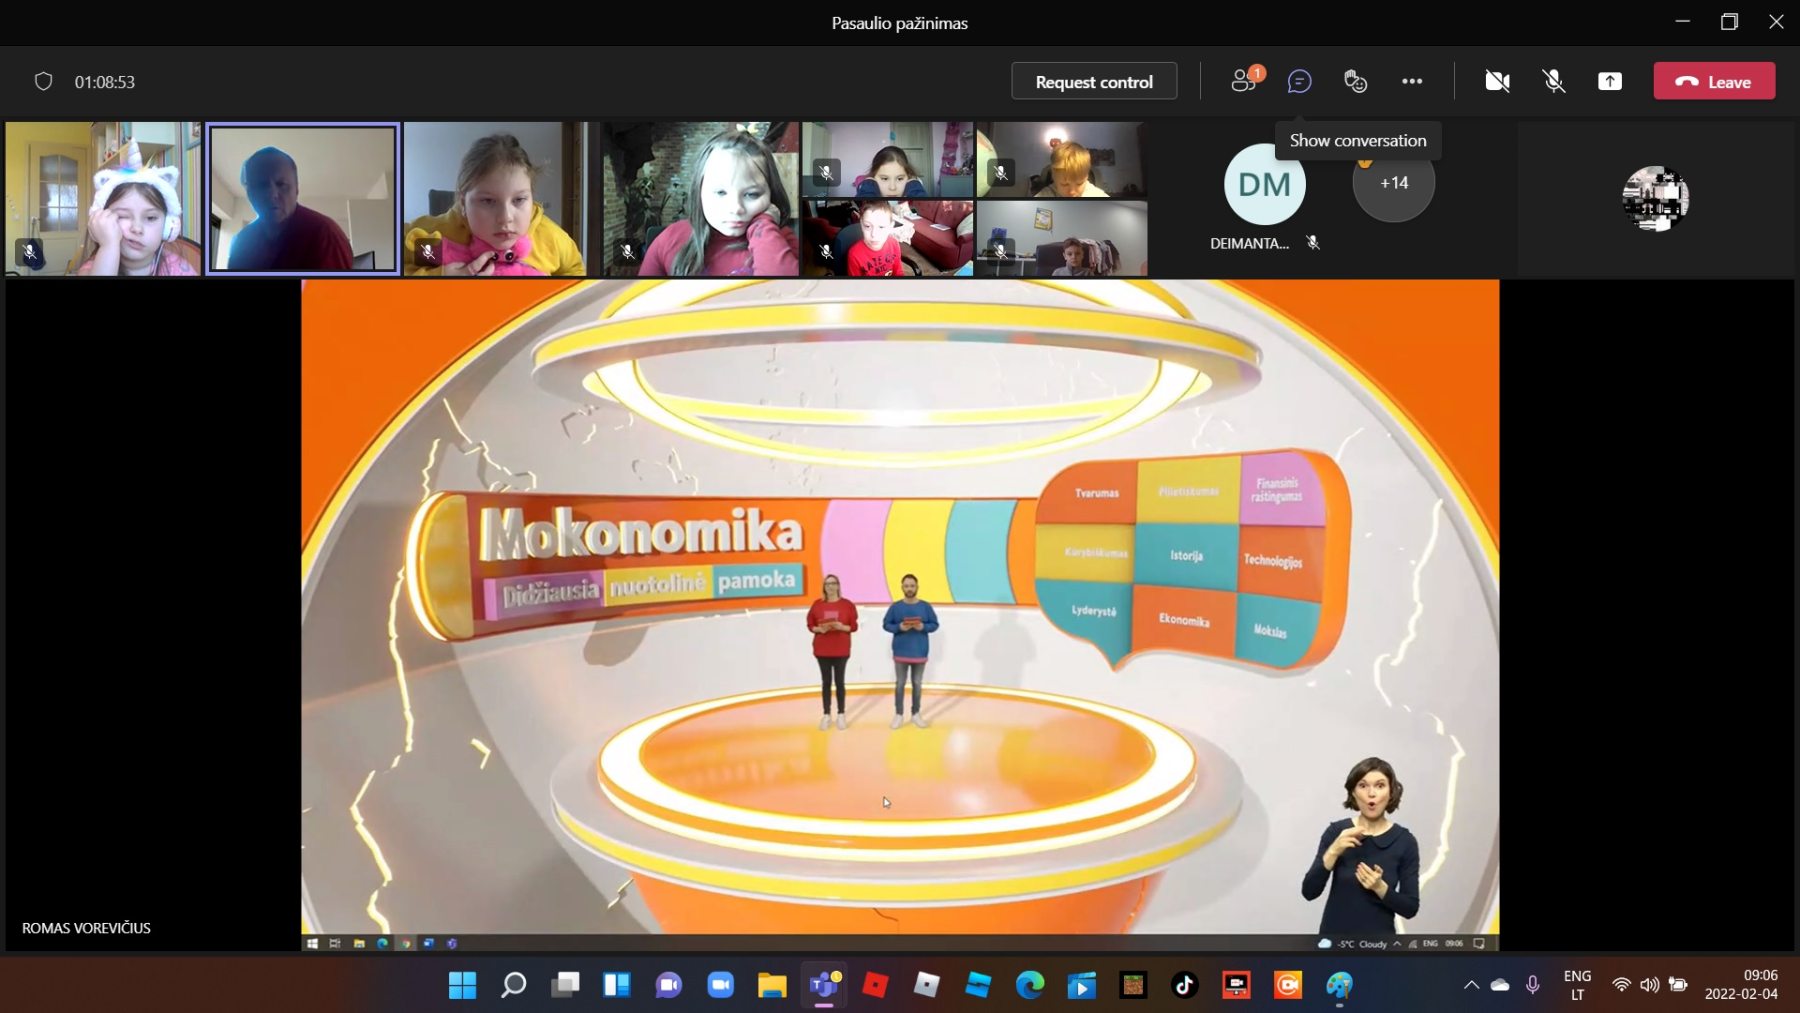Restore down the Teams meeting window
The image size is (1800, 1013).
pos(1729,22)
